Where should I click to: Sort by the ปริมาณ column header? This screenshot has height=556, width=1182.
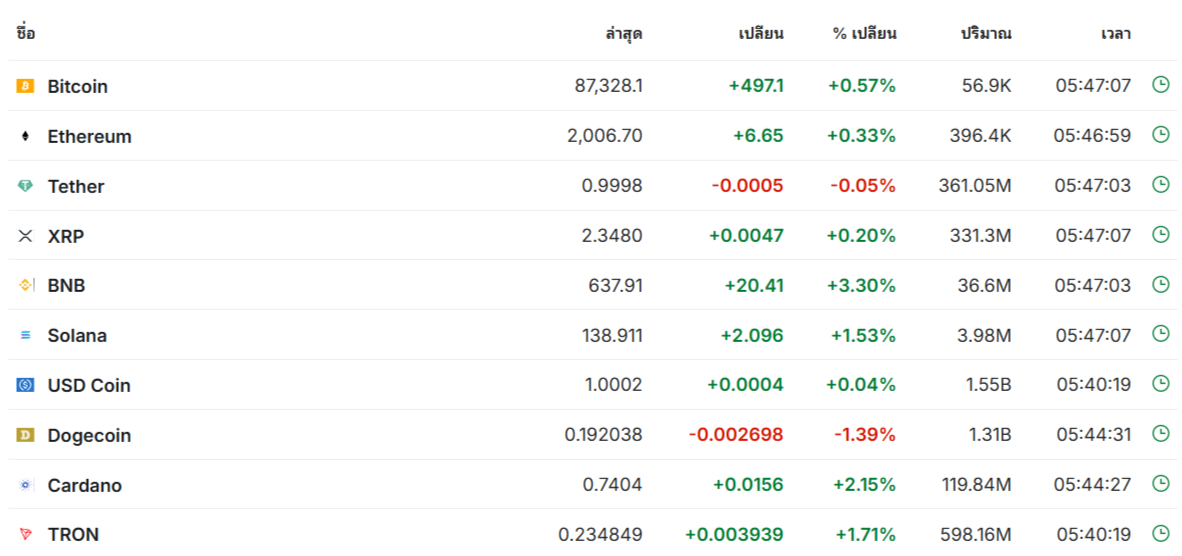click(986, 33)
